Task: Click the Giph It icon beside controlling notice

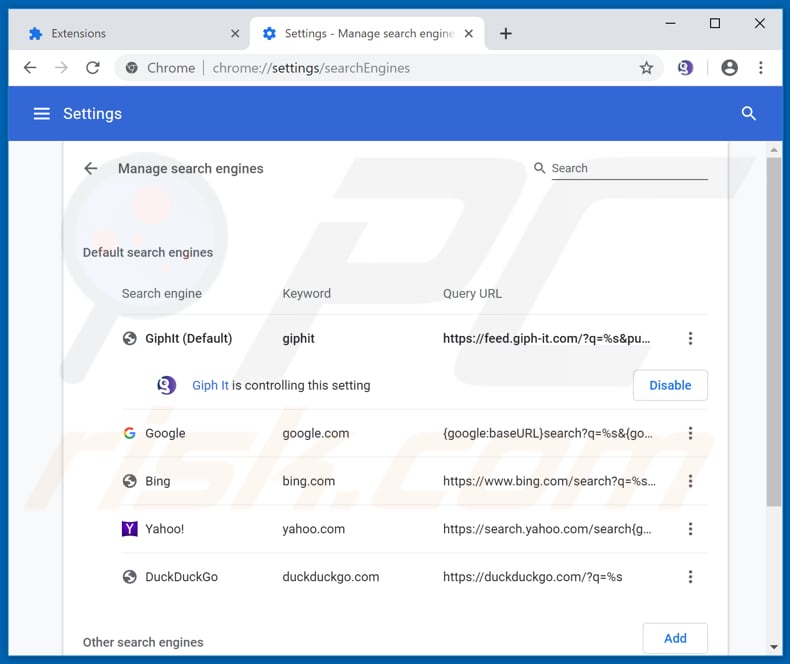Action: pos(166,385)
